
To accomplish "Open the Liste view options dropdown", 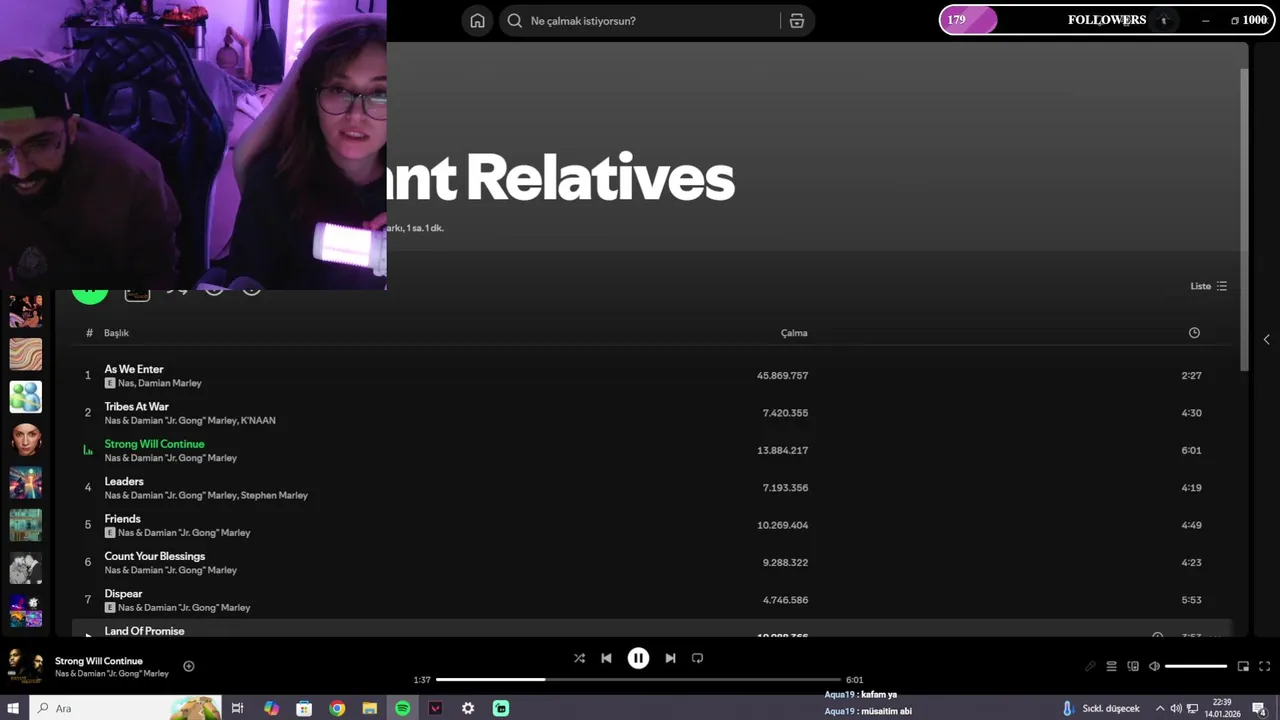I will point(1208,286).
